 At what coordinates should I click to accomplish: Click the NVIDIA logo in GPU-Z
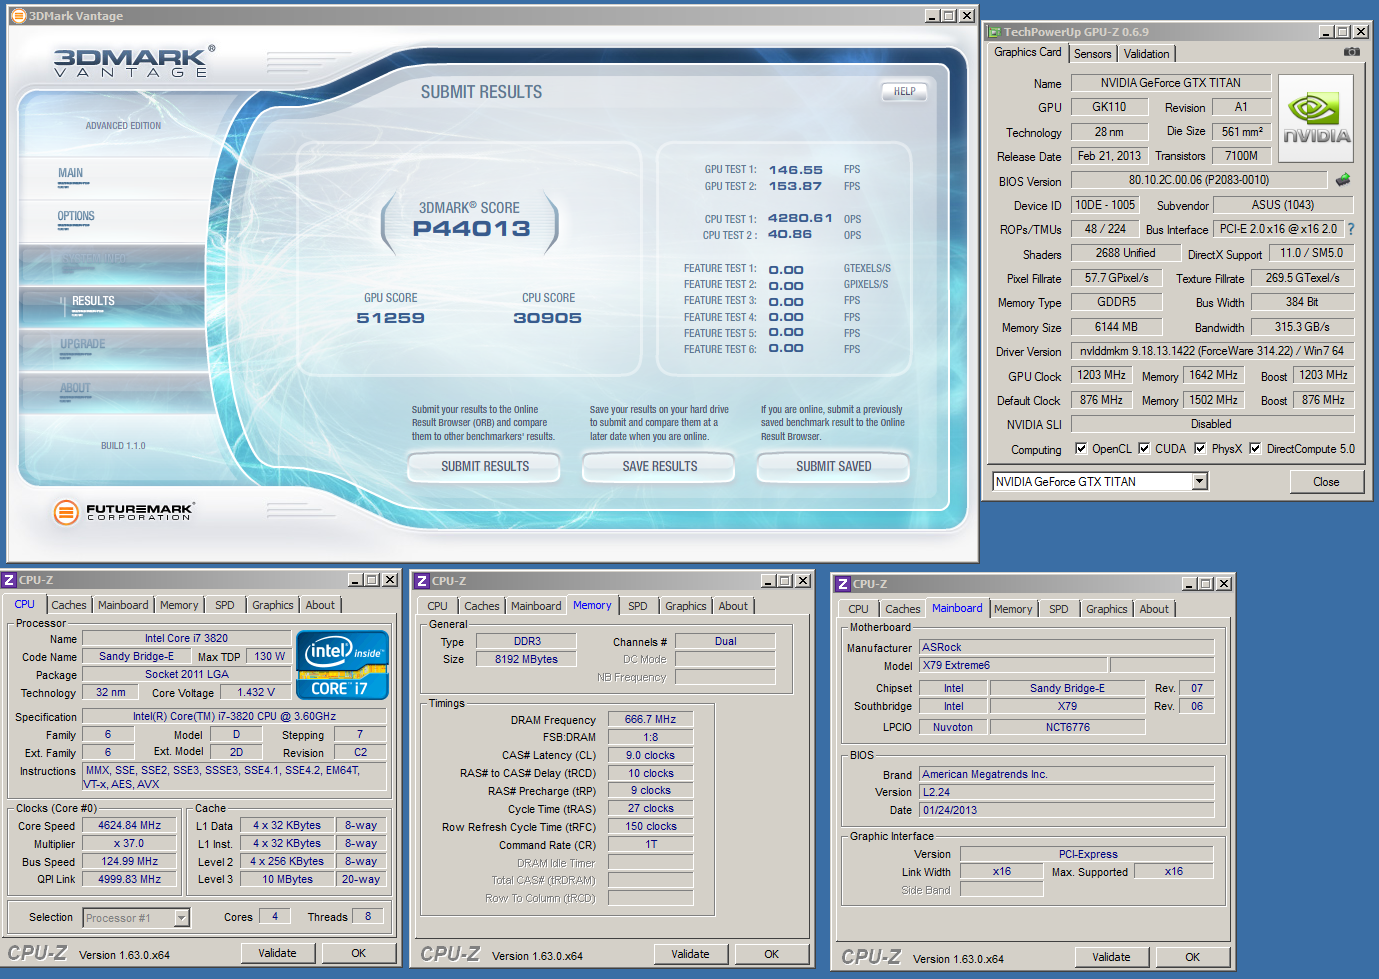click(1316, 118)
